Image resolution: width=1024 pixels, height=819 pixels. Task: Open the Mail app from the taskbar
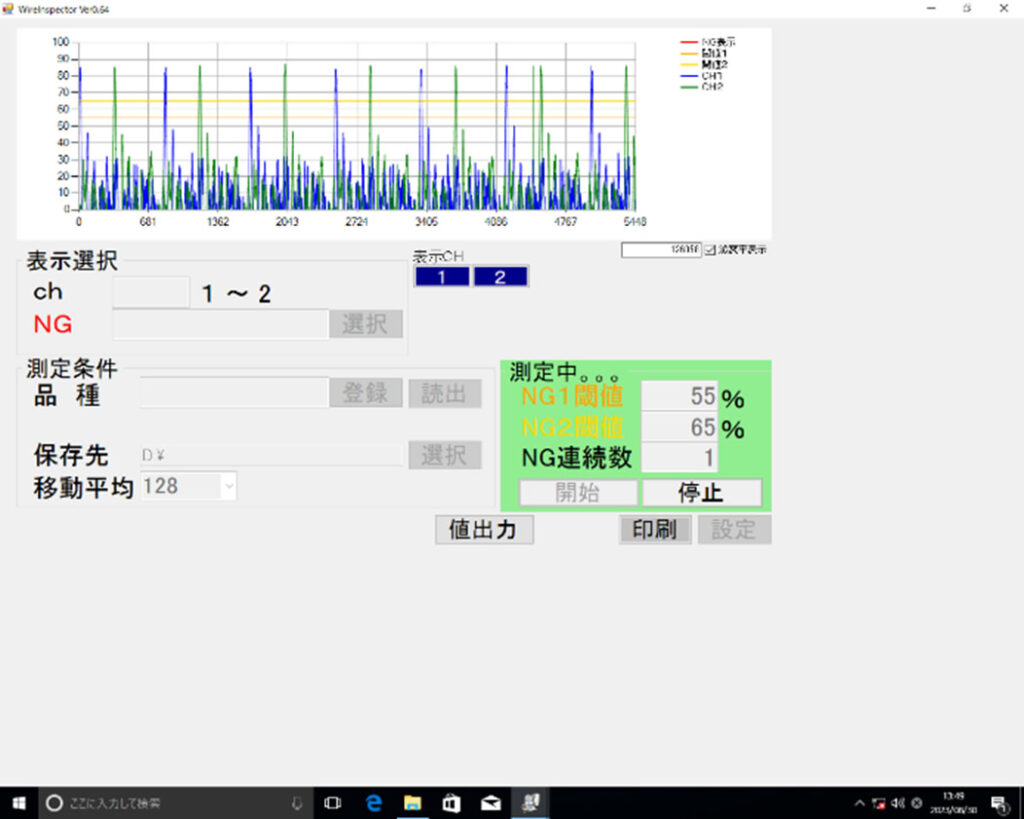[490, 803]
